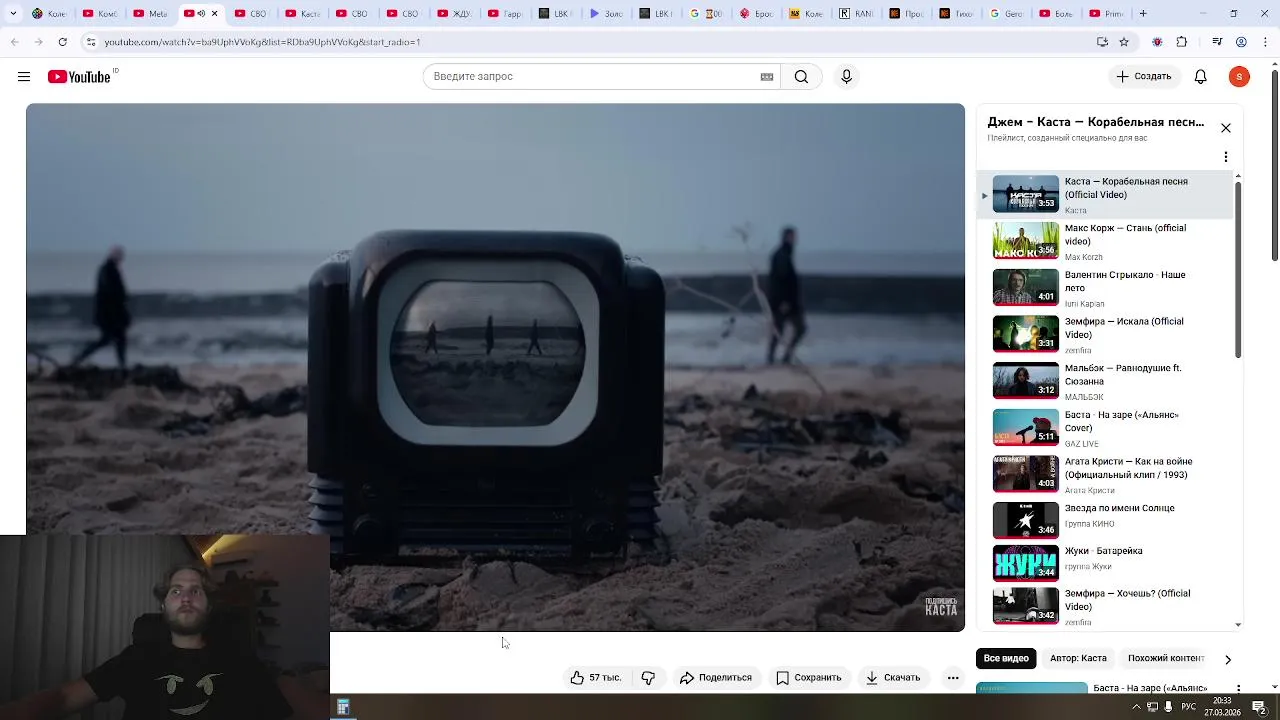Click the install/cast icon in the address bar
1280x720 pixels.
pos(1102,42)
